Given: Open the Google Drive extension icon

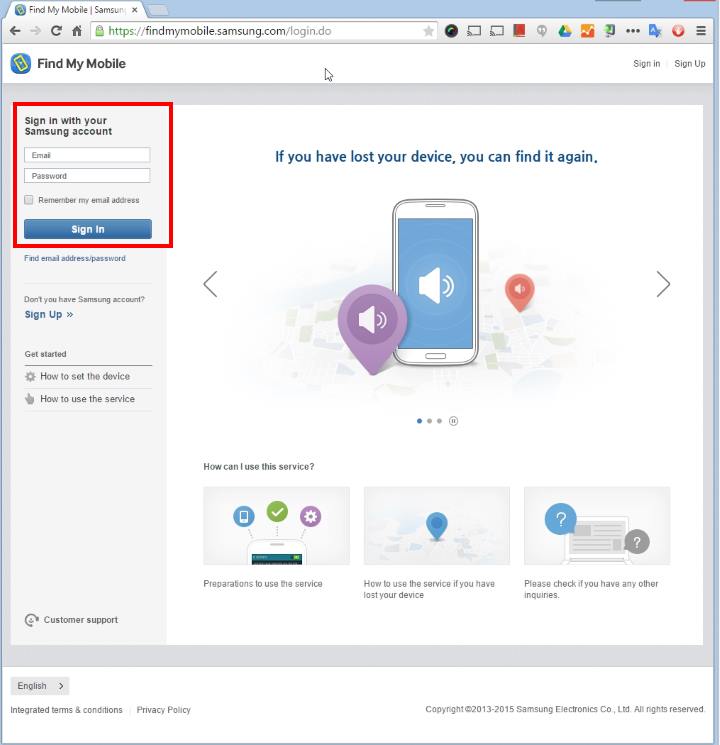Looking at the screenshot, I should click(x=565, y=31).
